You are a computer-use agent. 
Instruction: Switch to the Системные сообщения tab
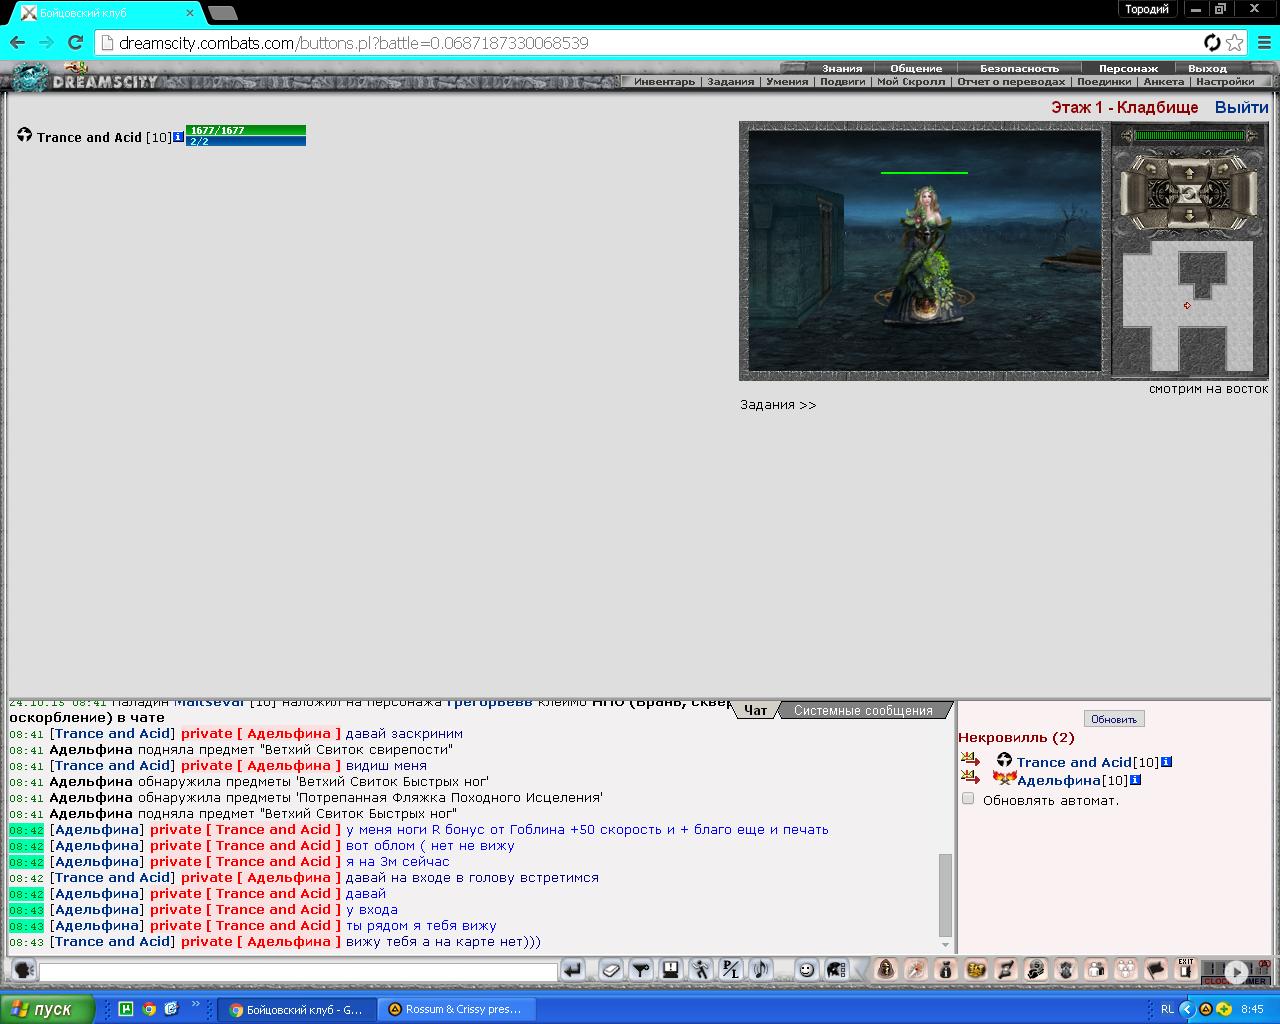click(x=863, y=710)
